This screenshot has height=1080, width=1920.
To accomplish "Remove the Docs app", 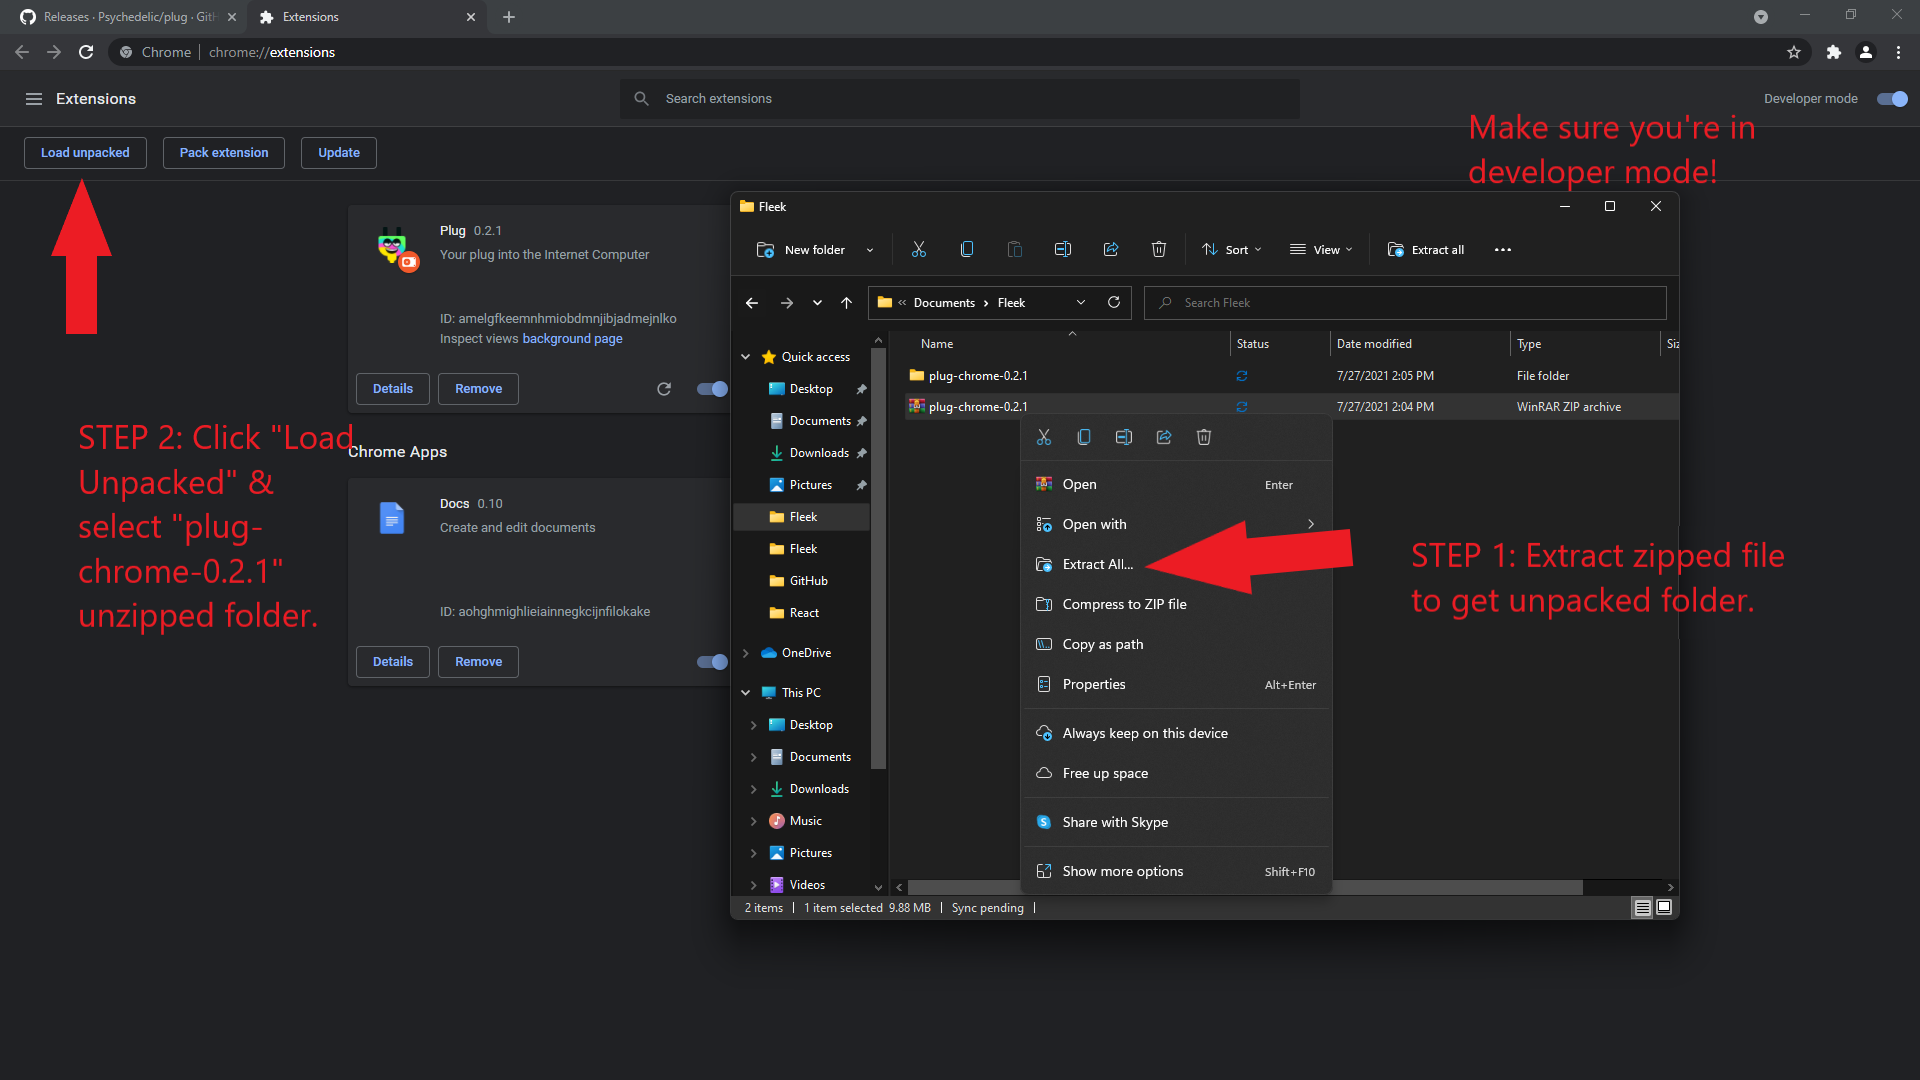I will click(x=478, y=662).
